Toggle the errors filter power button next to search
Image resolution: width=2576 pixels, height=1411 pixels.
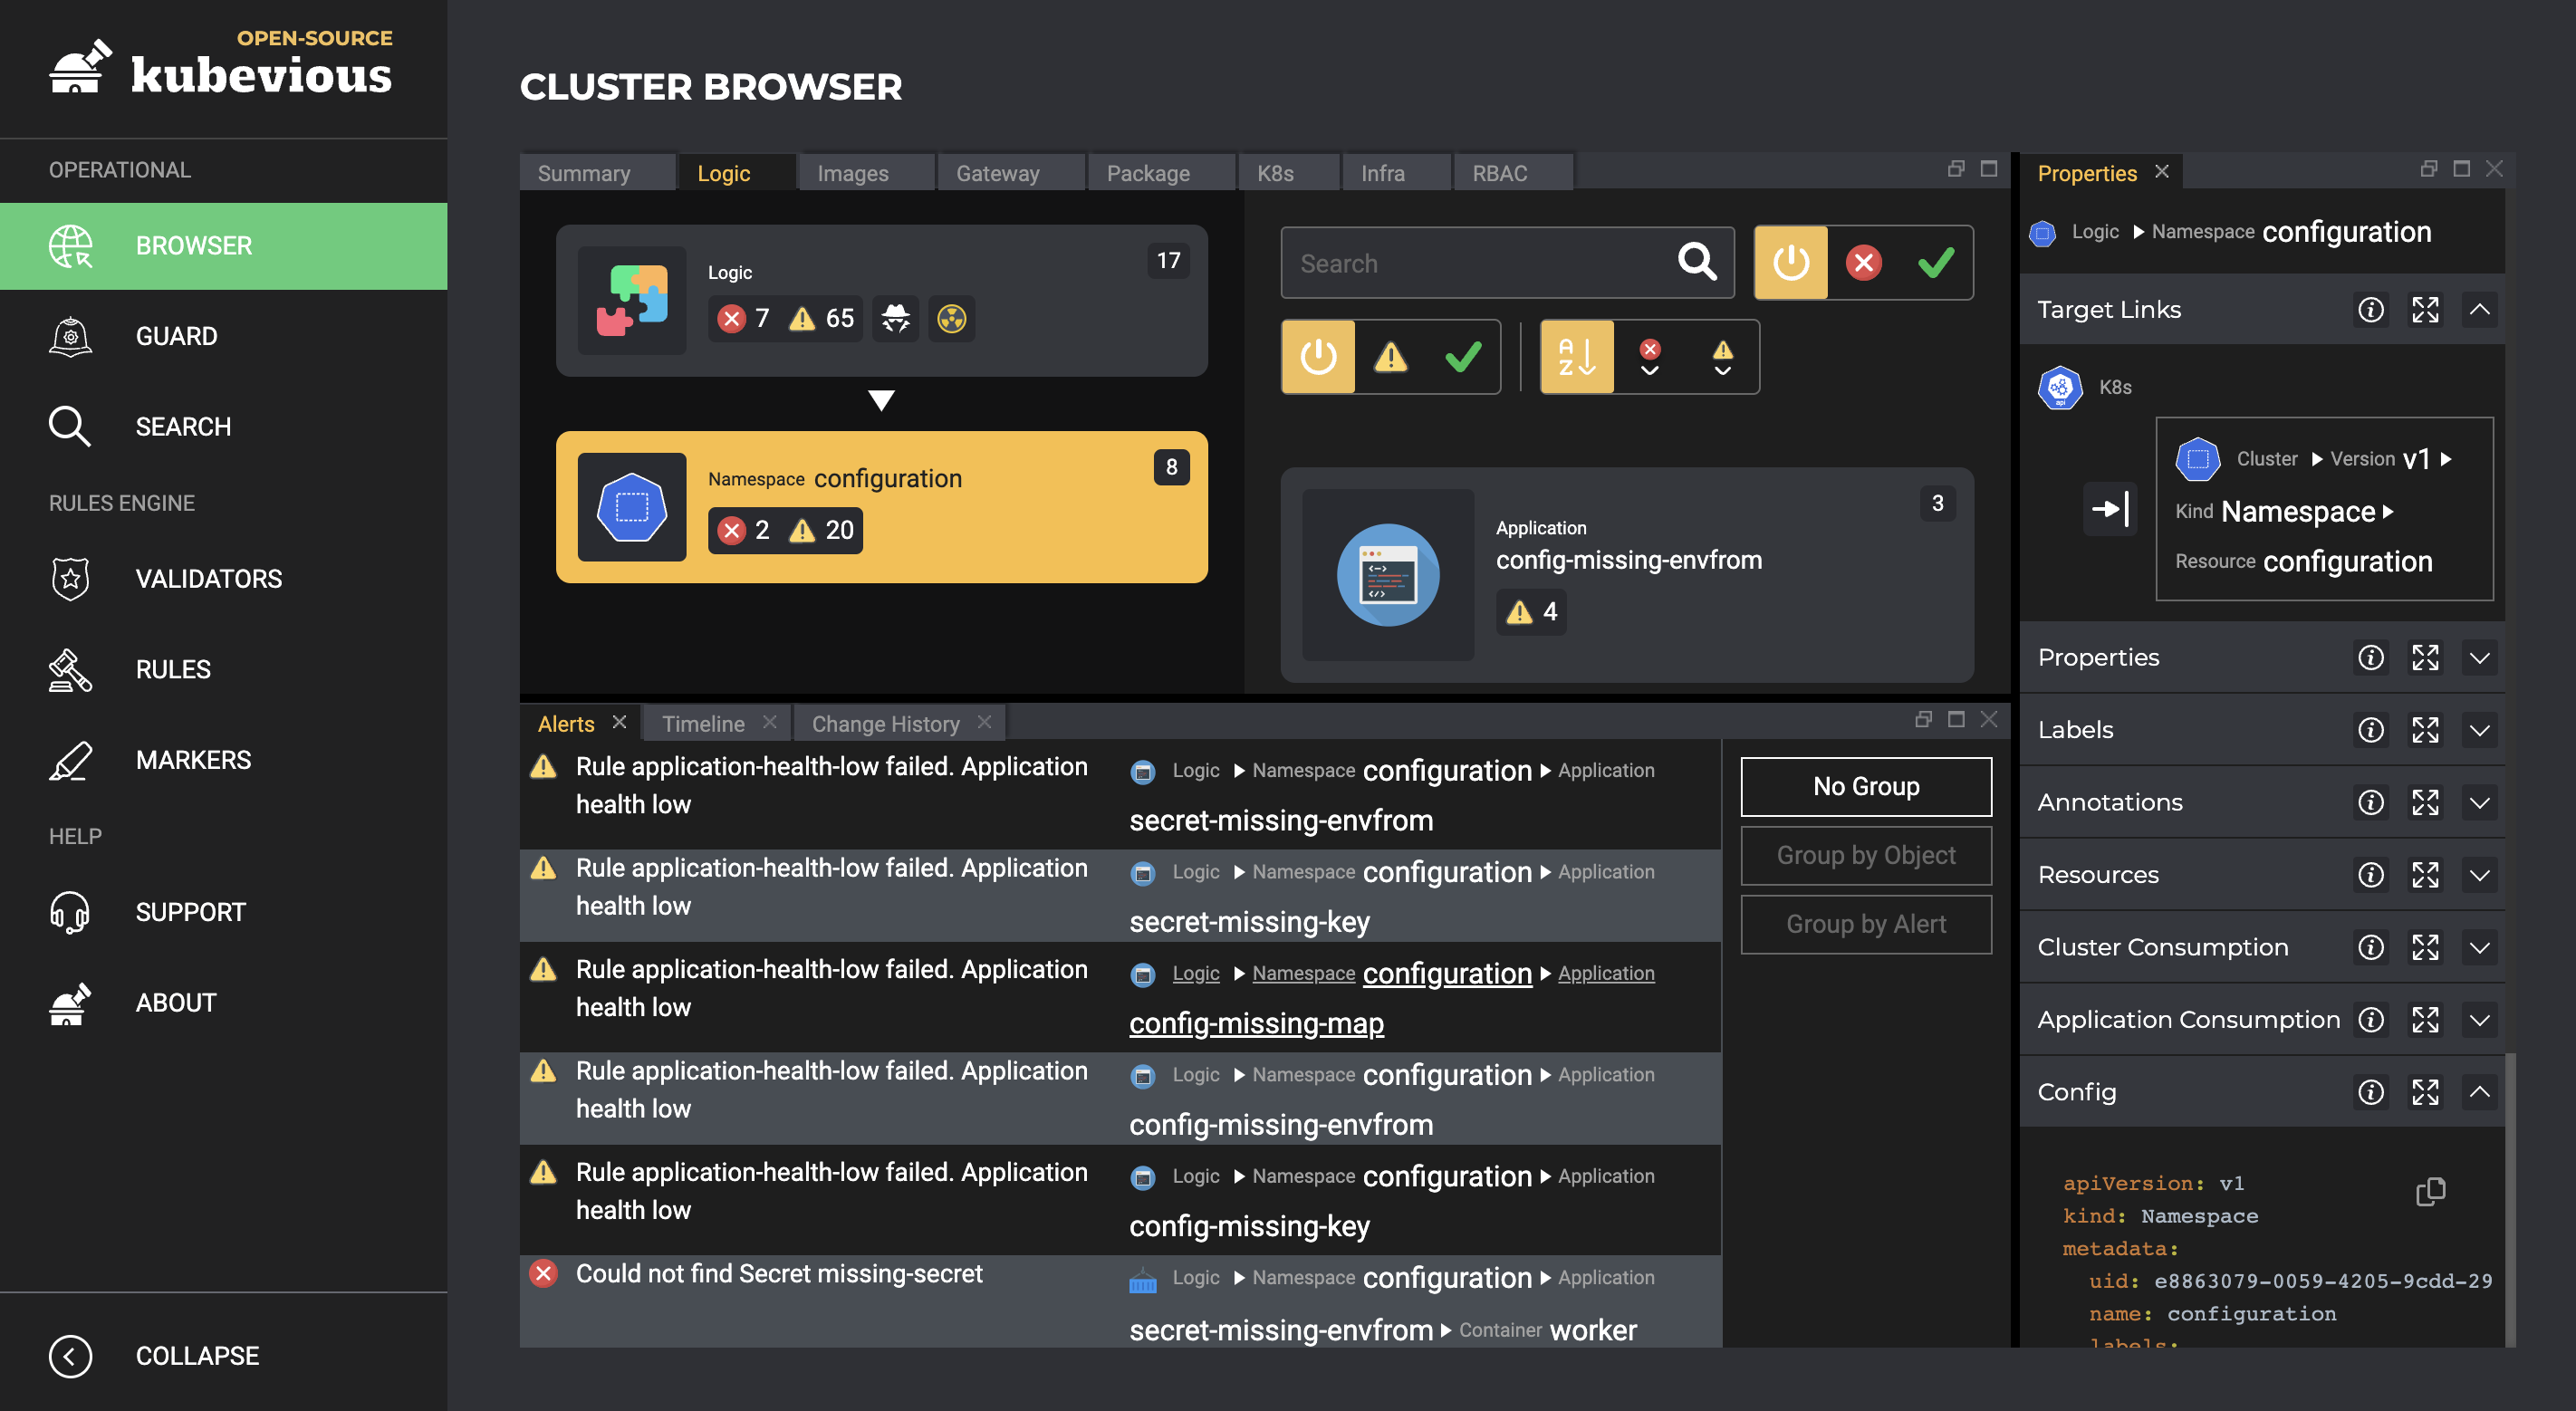tap(1792, 263)
